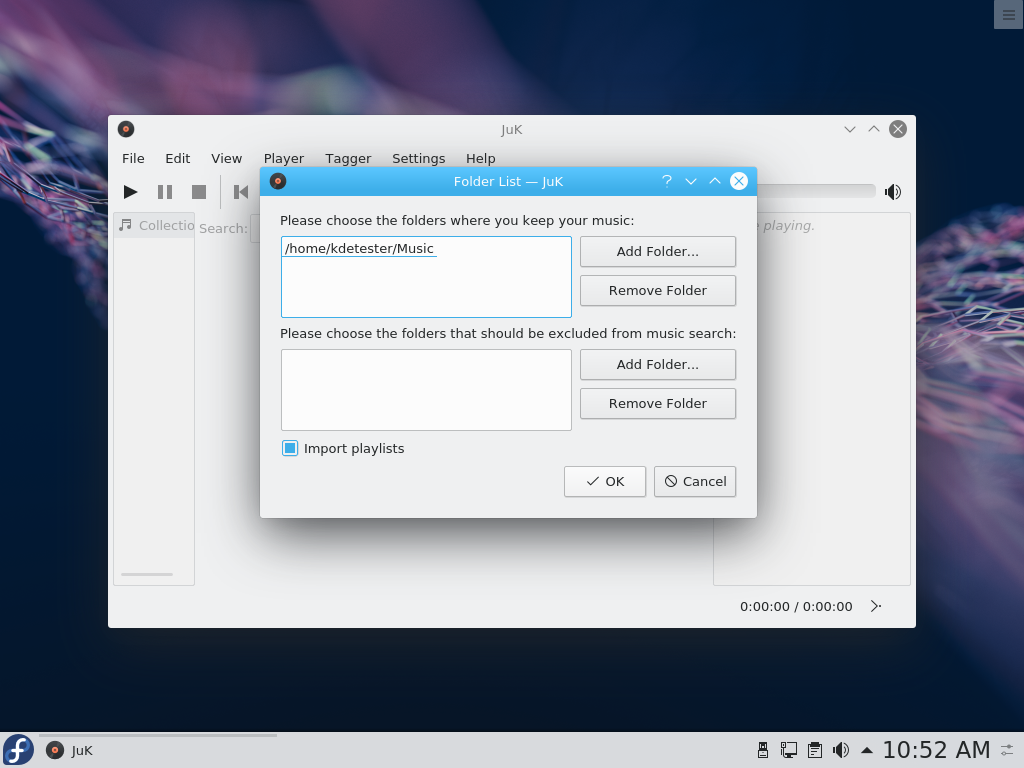Open the Settings menu
The image size is (1024, 768).
pyautogui.click(x=419, y=158)
